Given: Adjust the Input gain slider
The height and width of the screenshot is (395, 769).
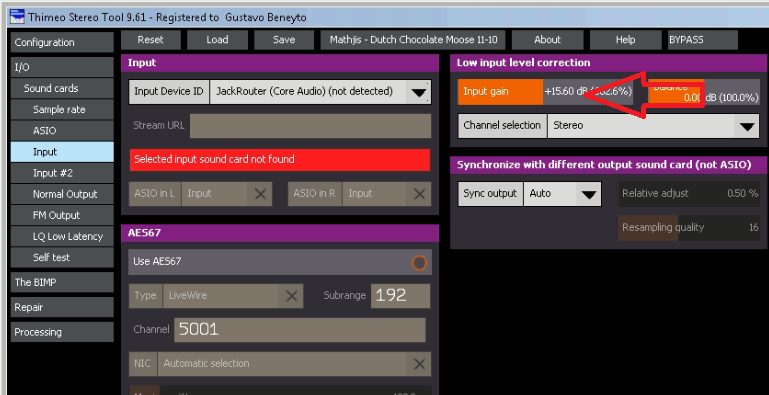Looking at the screenshot, I should [x=545, y=92].
